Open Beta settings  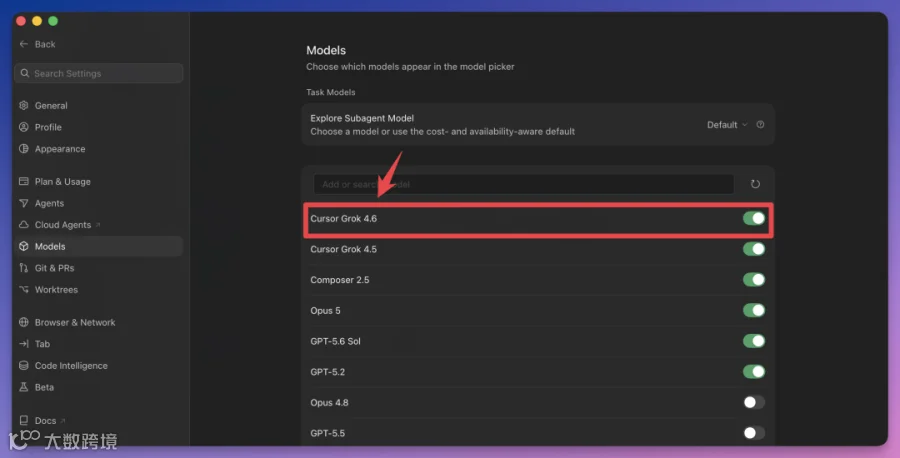pos(99,387)
